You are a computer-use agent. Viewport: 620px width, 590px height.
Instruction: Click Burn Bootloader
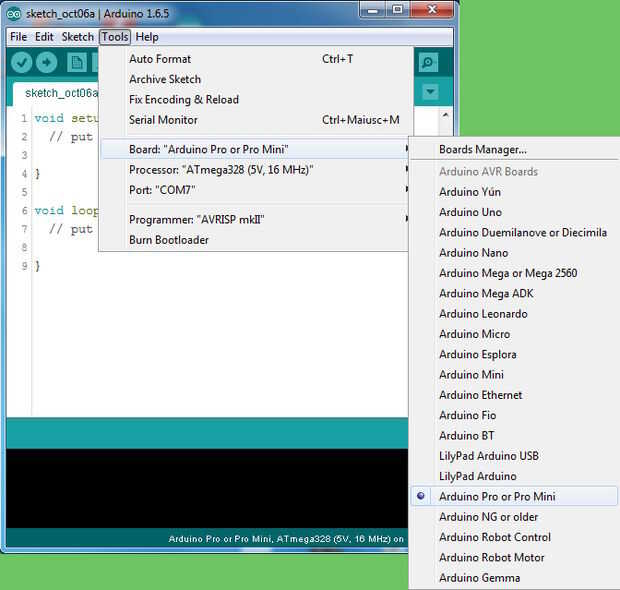click(255, 240)
